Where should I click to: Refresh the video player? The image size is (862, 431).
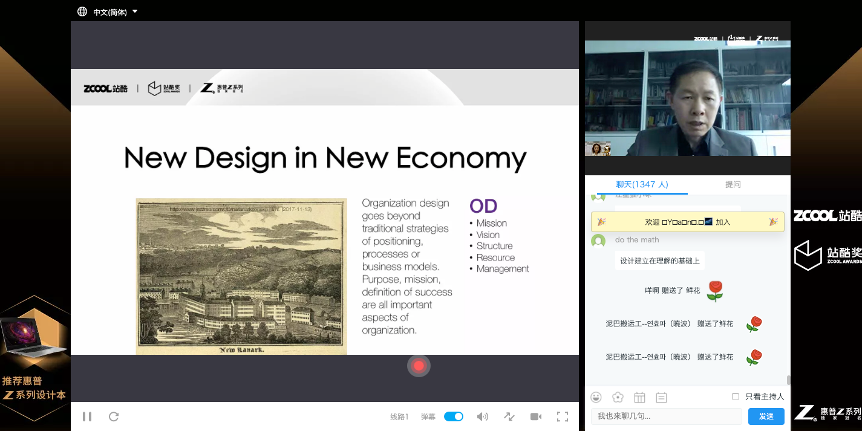click(114, 416)
